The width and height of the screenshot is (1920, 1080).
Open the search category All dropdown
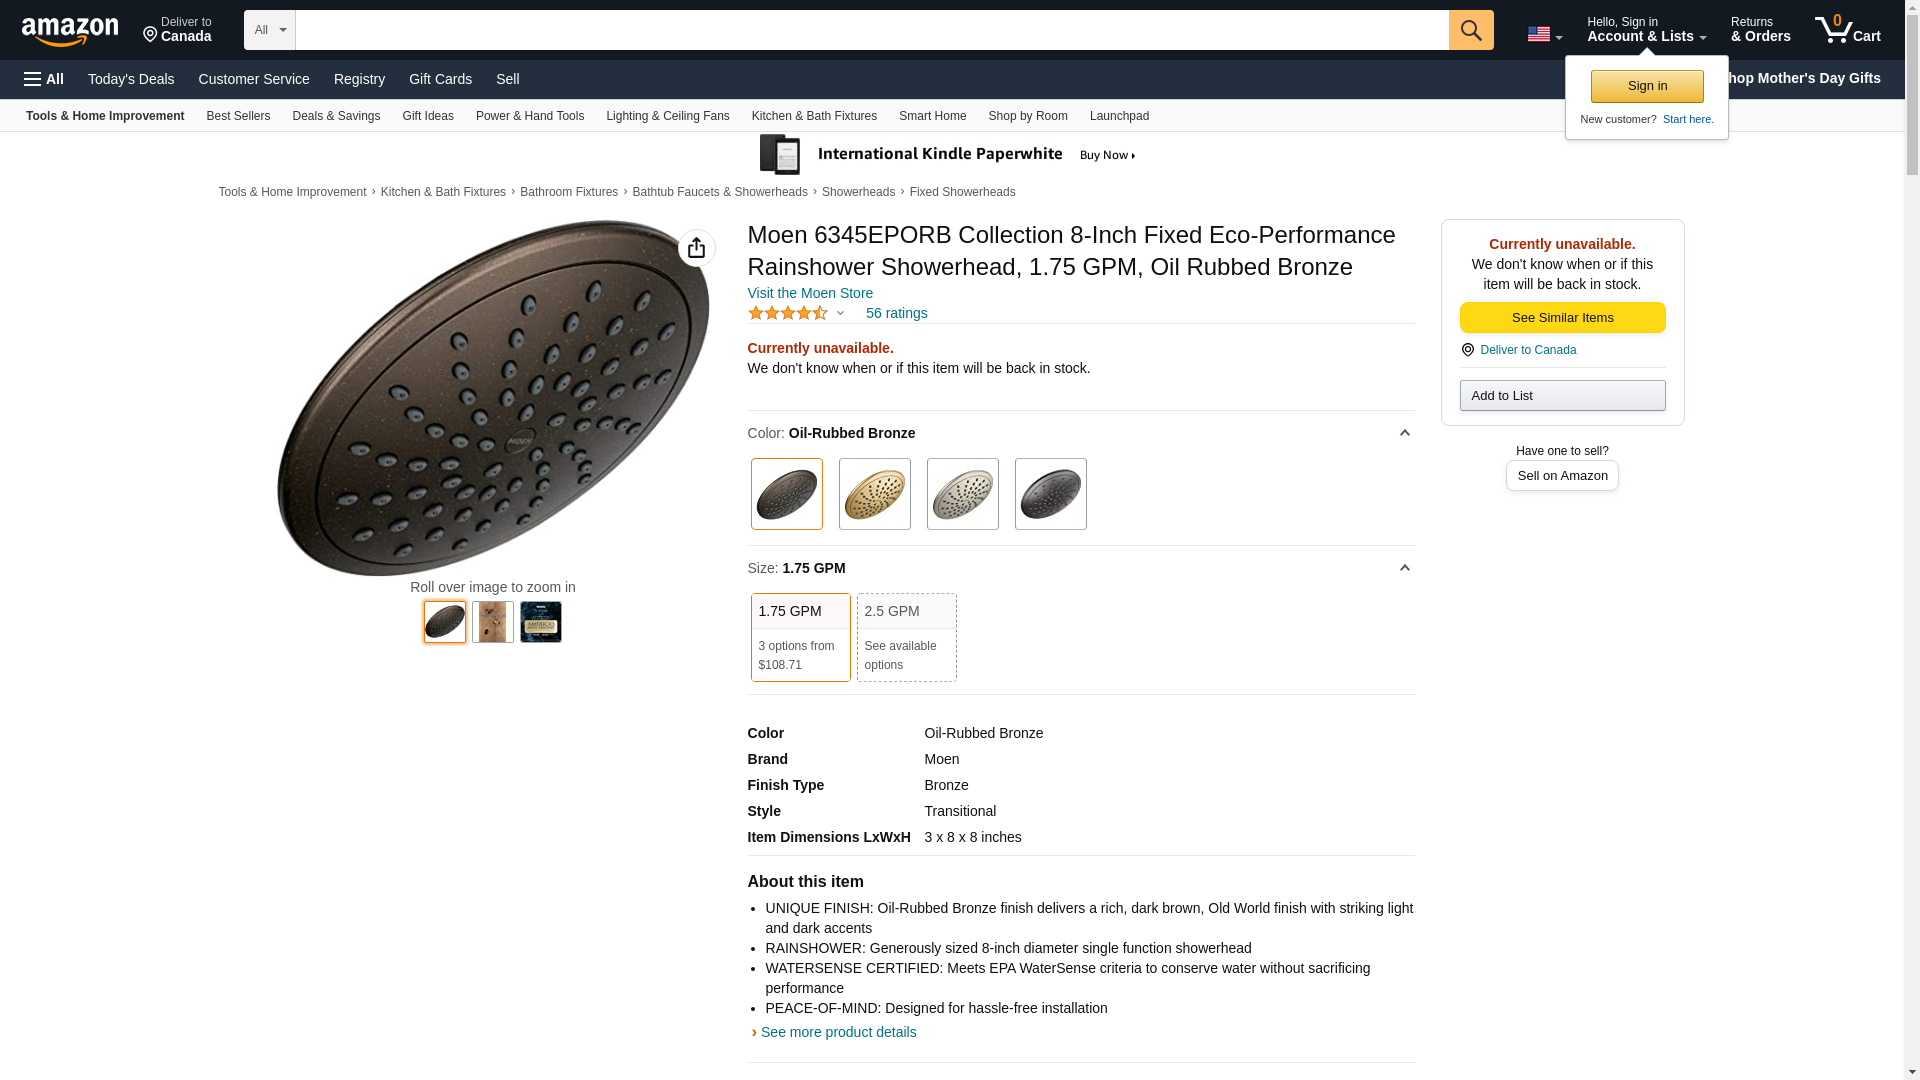pyautogui.click(x=269, y=30)
